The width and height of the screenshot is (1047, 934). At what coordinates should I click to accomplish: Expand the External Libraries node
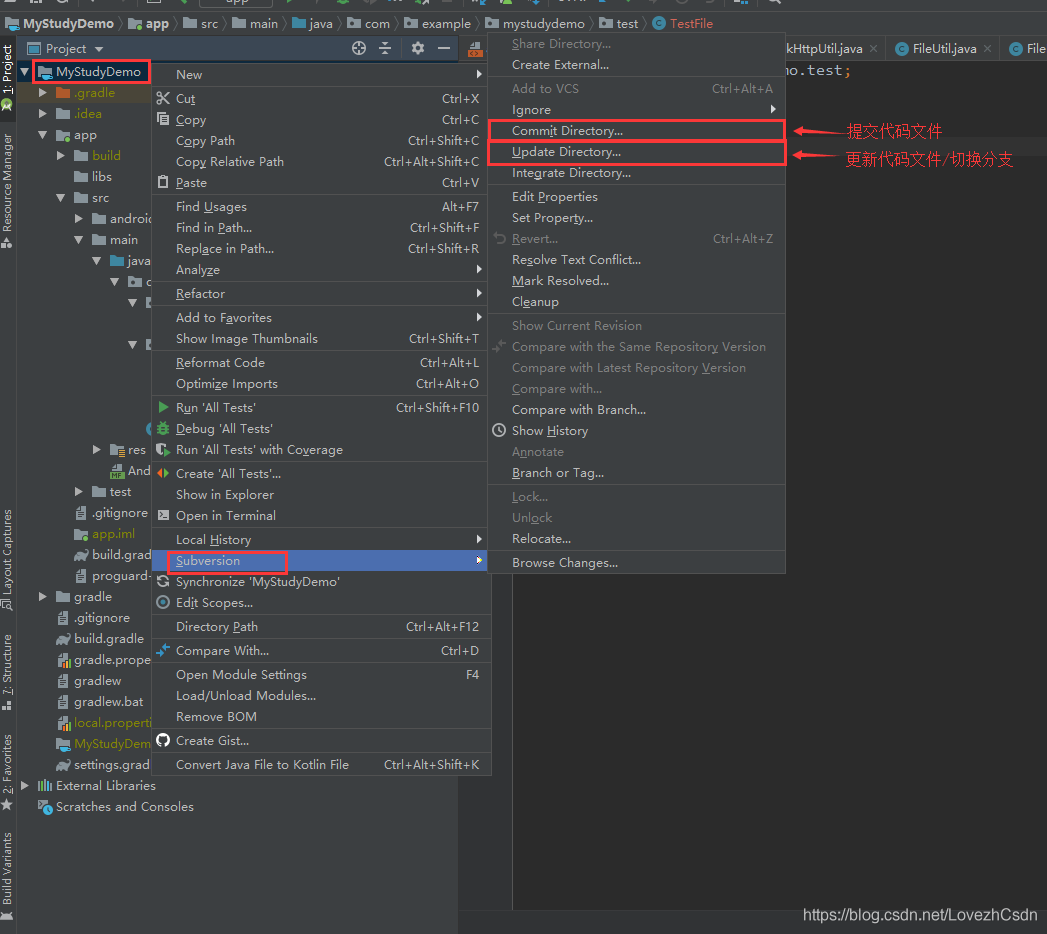coord(25,786)
